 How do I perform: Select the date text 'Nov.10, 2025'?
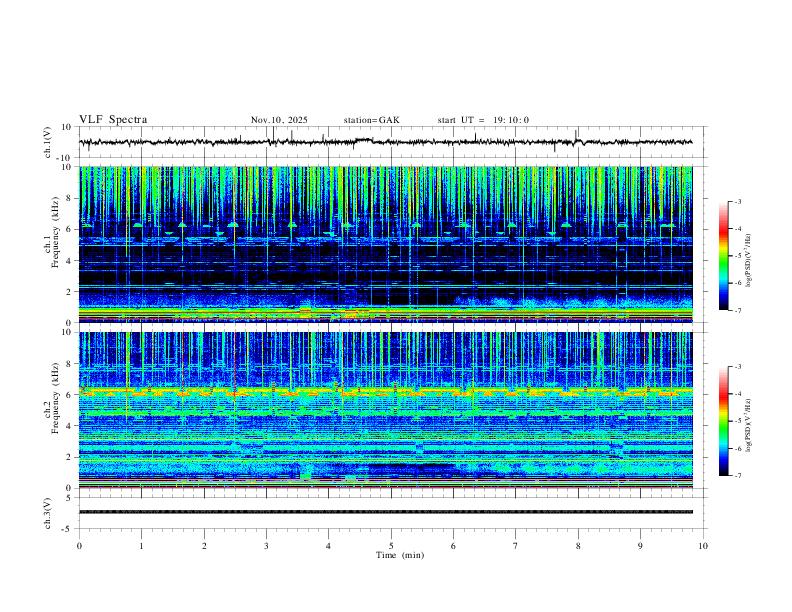(x=279, y=120)
